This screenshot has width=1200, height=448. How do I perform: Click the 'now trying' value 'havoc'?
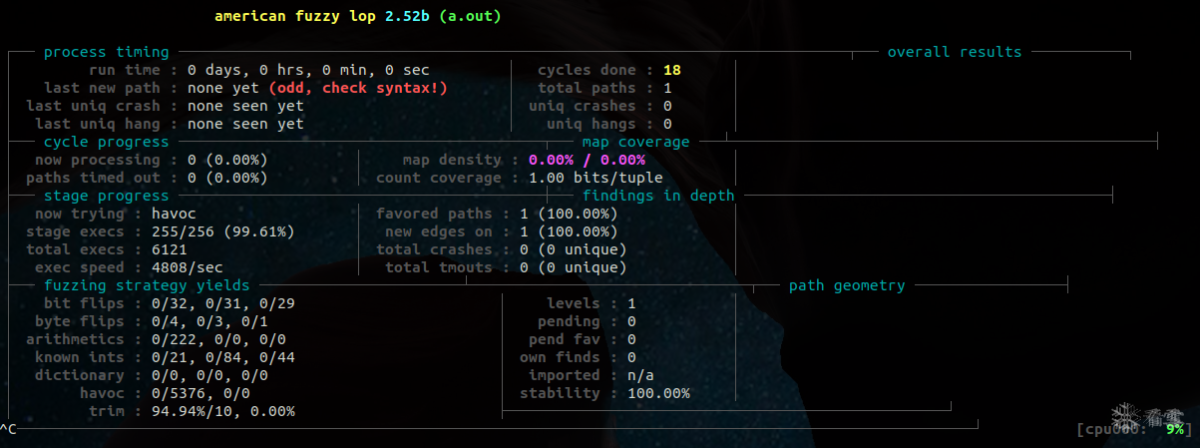[x=173, y=214]
